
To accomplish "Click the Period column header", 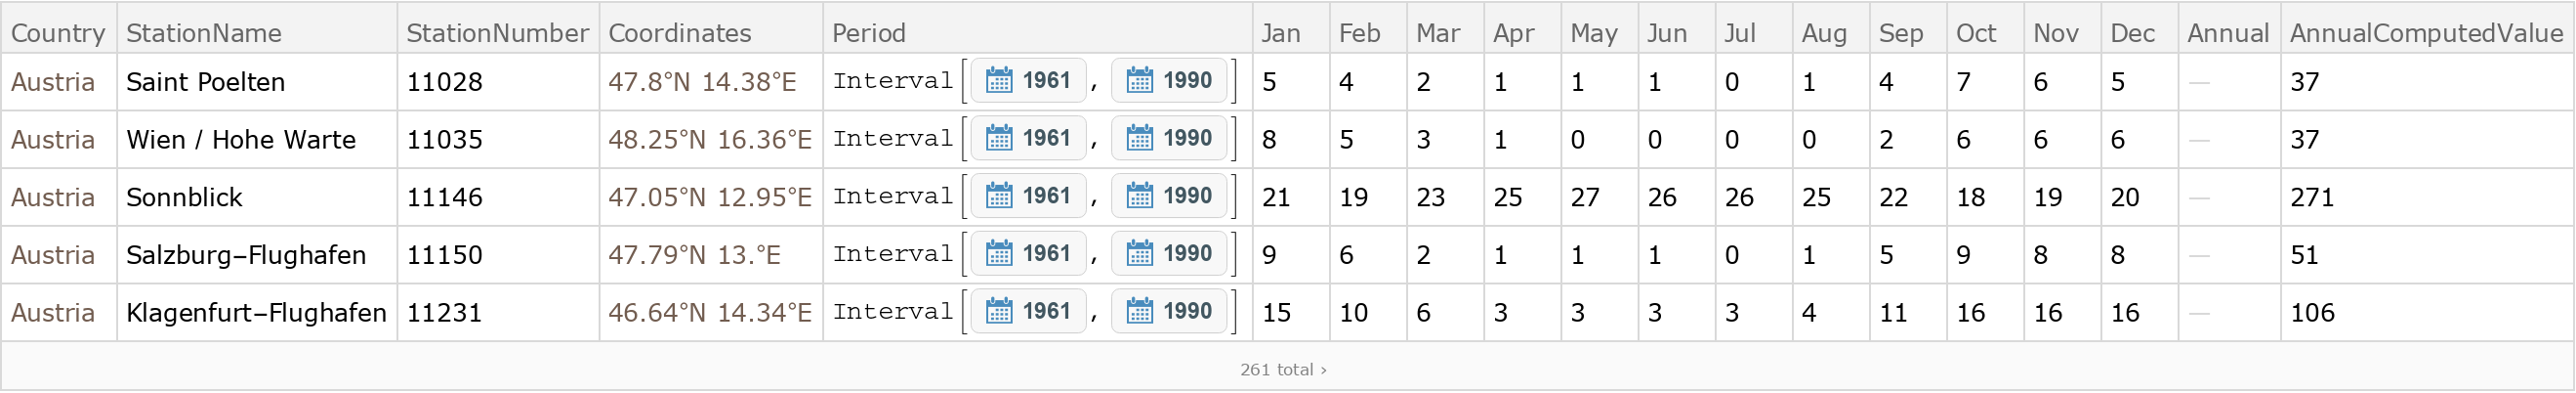I will coord(869,33).
